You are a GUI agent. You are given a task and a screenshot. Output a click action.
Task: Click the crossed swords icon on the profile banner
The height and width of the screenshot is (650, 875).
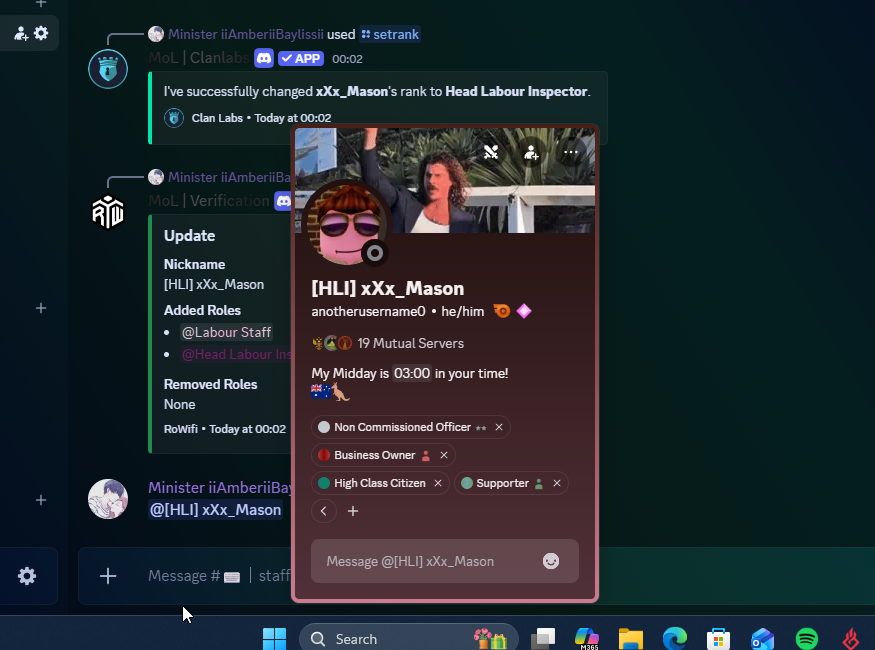click(490, 152)
